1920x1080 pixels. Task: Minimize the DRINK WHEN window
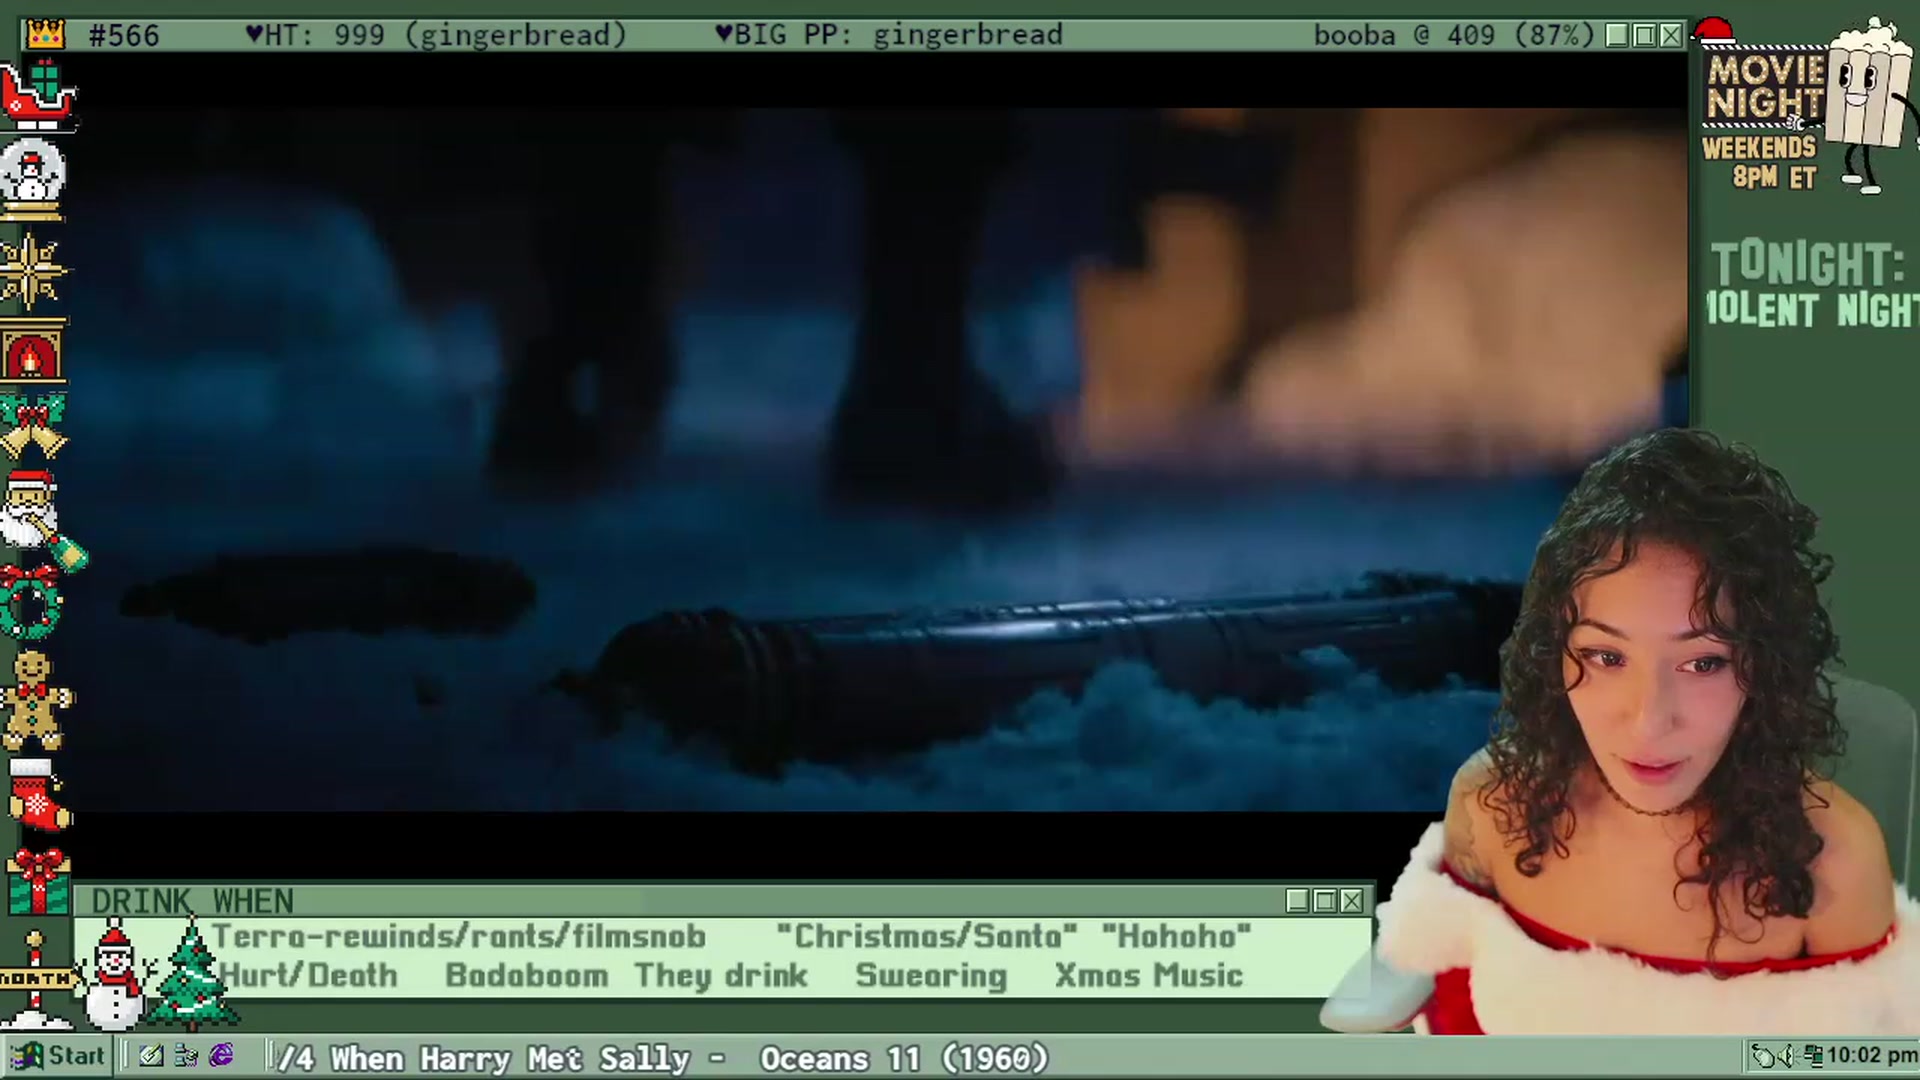(1298, 901)
